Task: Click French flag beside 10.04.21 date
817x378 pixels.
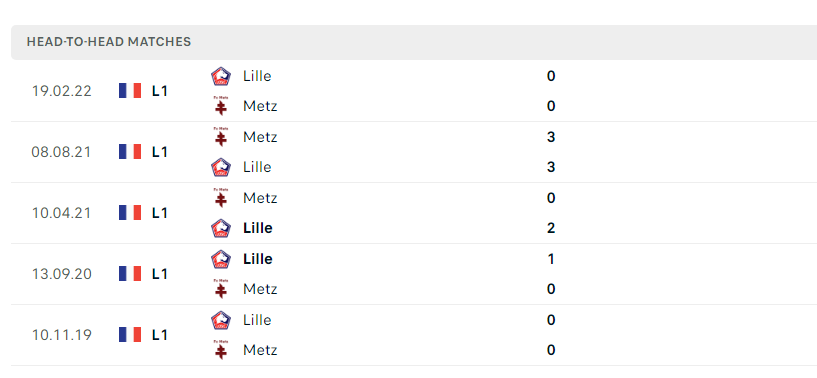Action: [x=130, y=213]
